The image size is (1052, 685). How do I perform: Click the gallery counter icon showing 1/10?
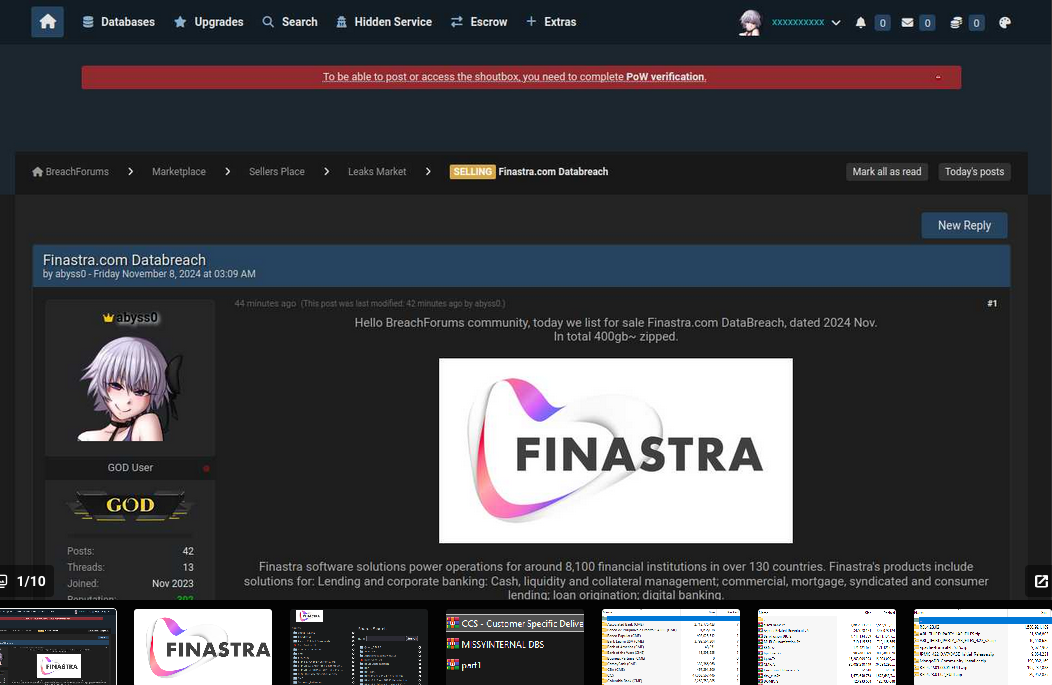click(x=3, y=581)
